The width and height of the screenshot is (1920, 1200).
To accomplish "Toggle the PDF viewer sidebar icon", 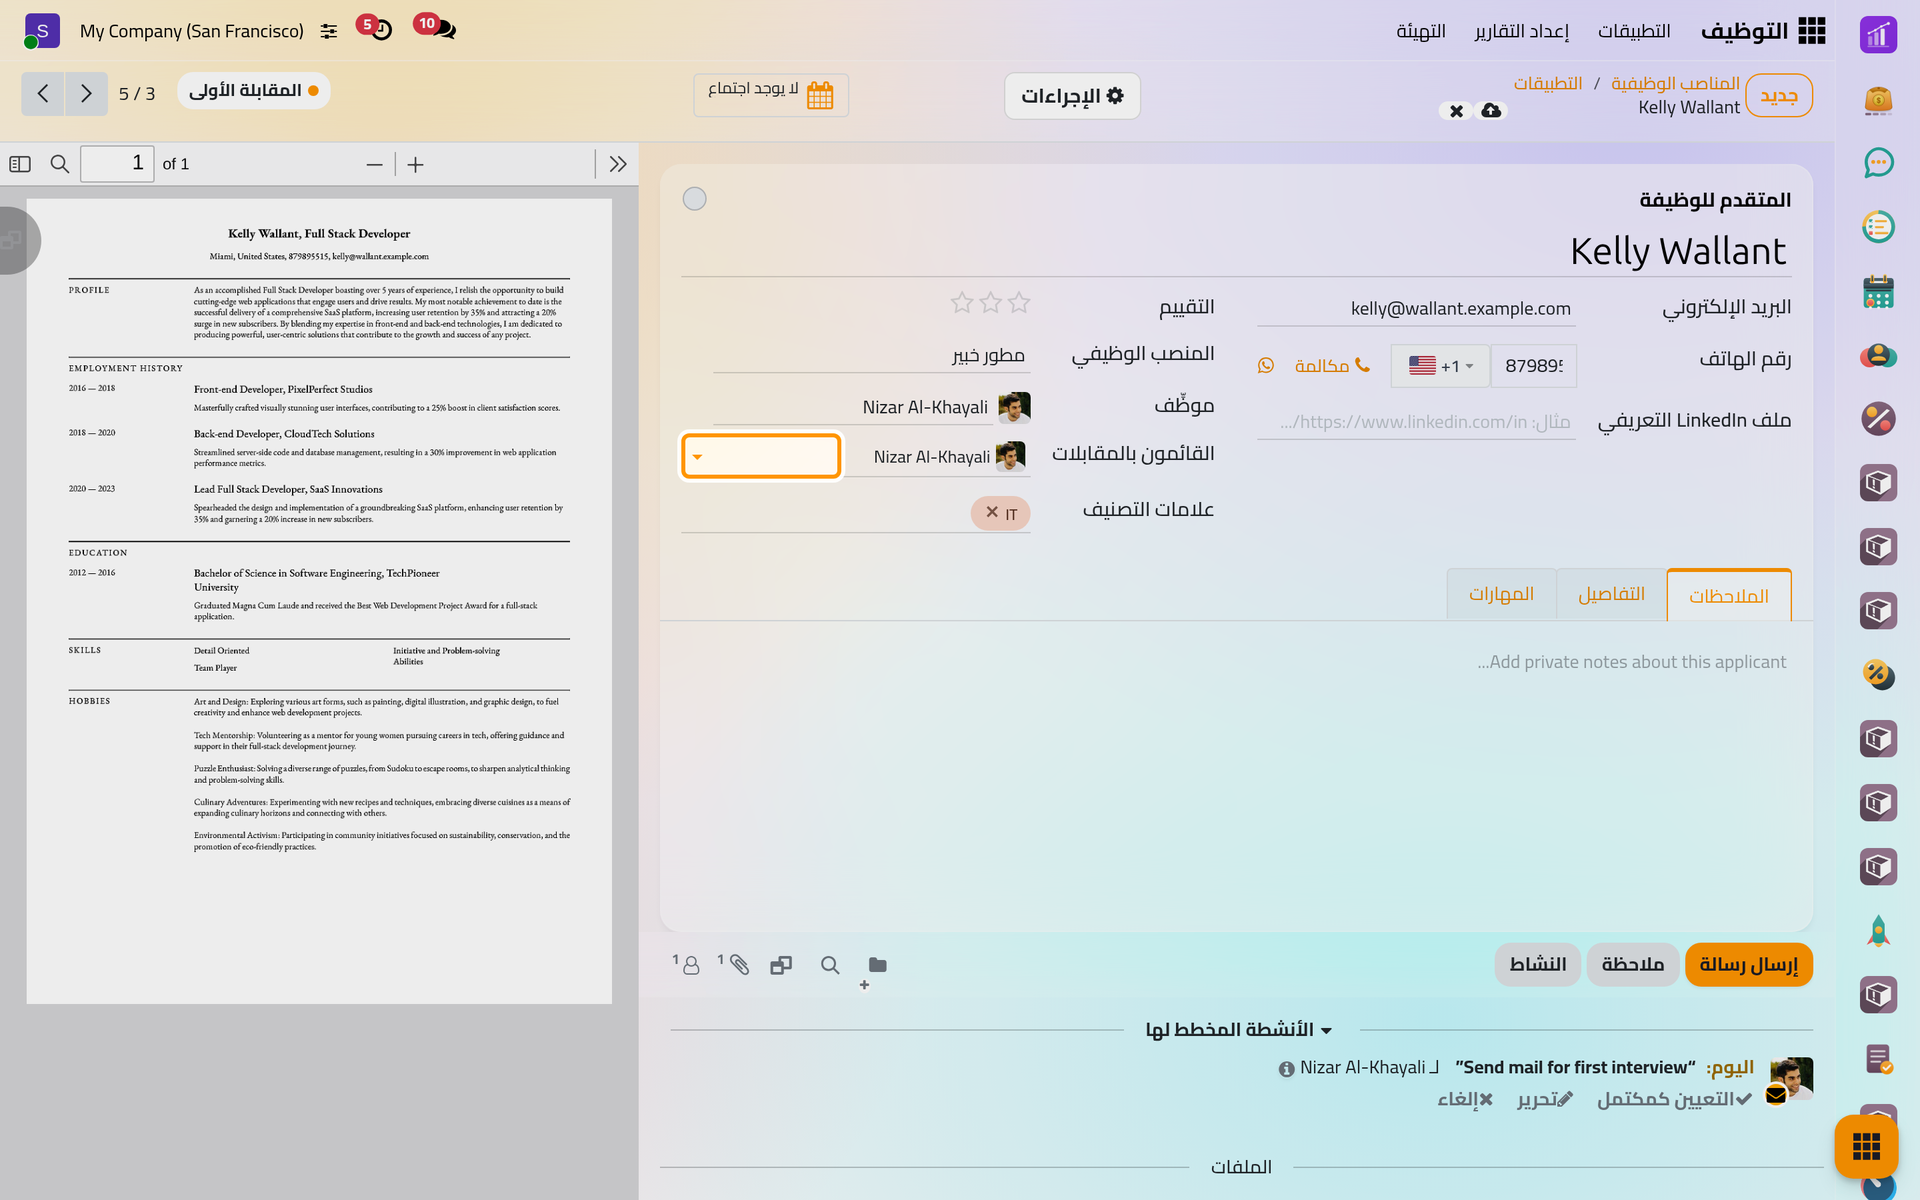I will (x=20, y=164).
